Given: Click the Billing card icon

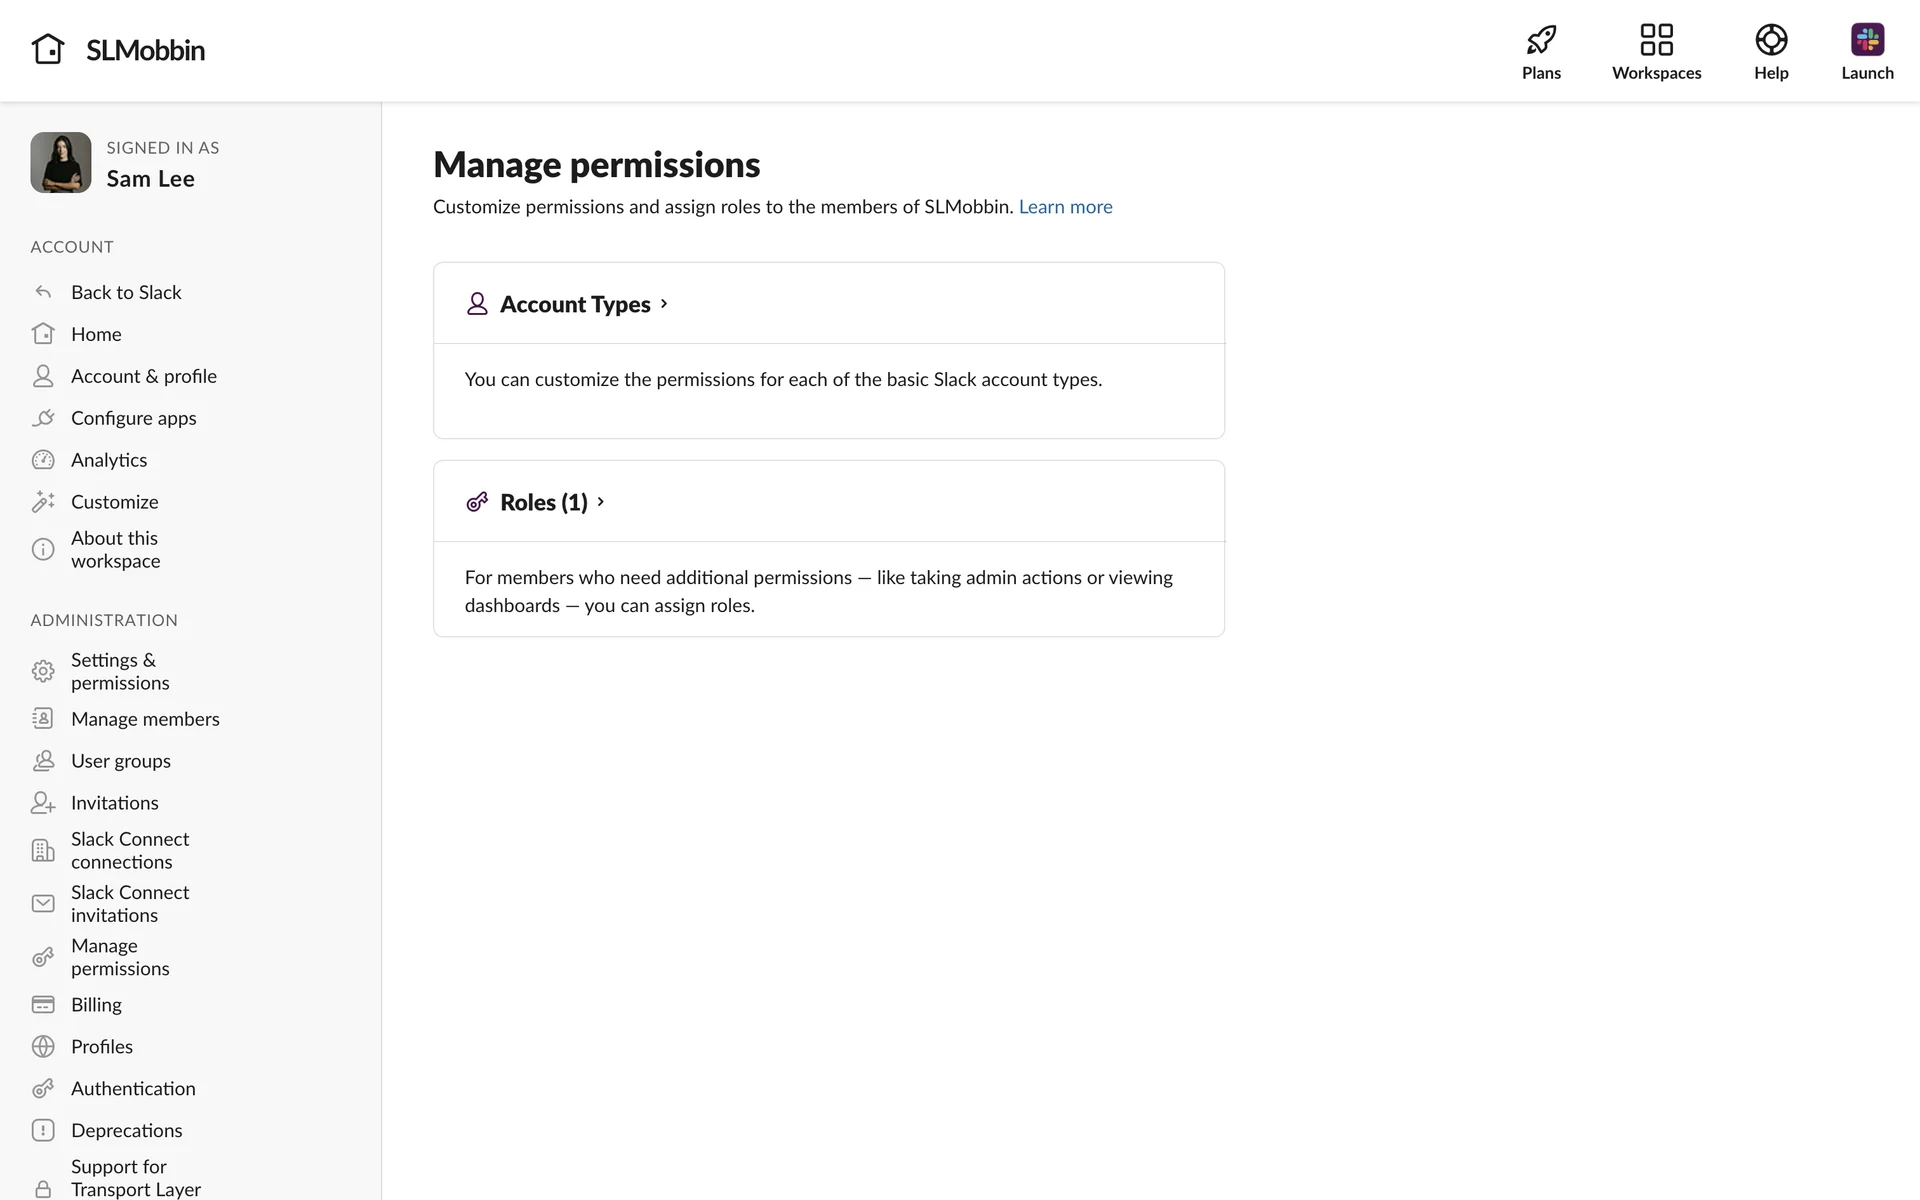Looking at the screenshot, I should 43,1005.
